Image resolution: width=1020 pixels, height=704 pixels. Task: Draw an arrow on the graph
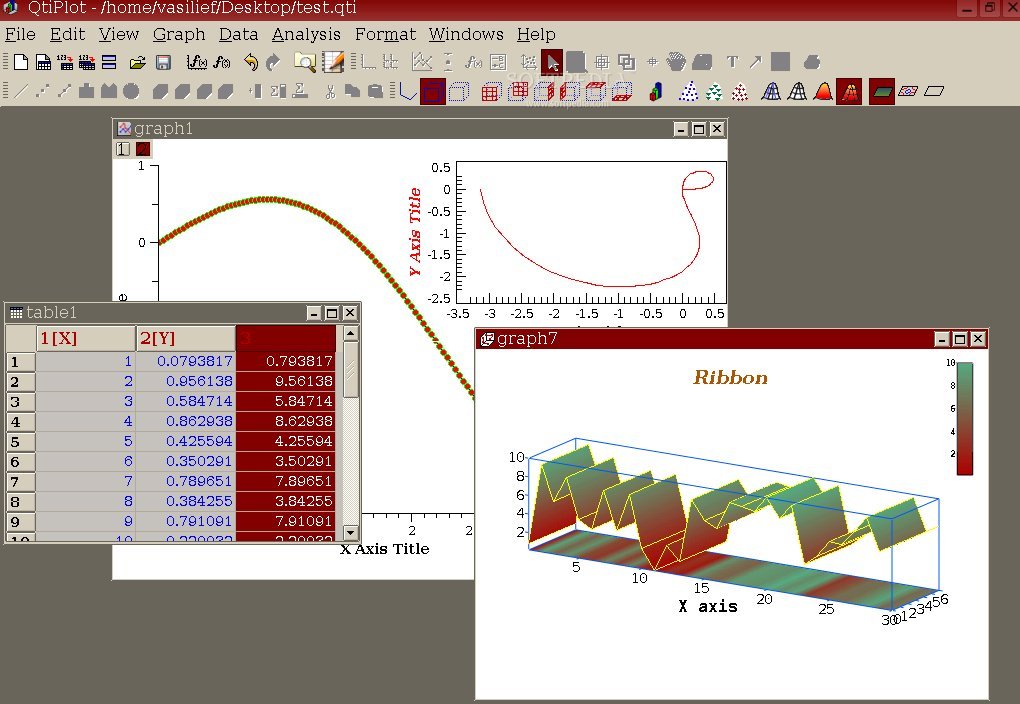(756, 62)
